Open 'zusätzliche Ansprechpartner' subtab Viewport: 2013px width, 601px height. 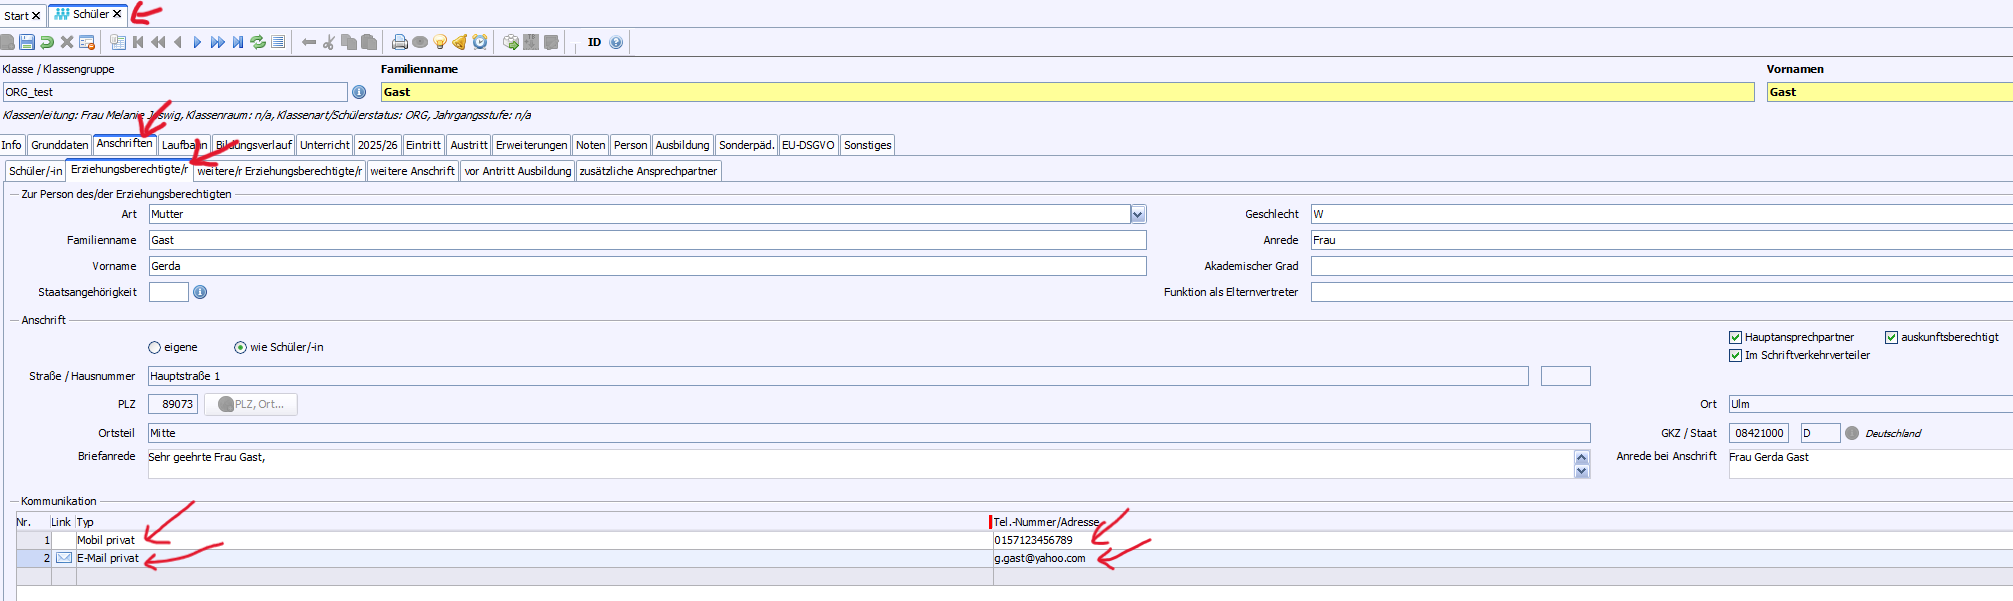648,171
